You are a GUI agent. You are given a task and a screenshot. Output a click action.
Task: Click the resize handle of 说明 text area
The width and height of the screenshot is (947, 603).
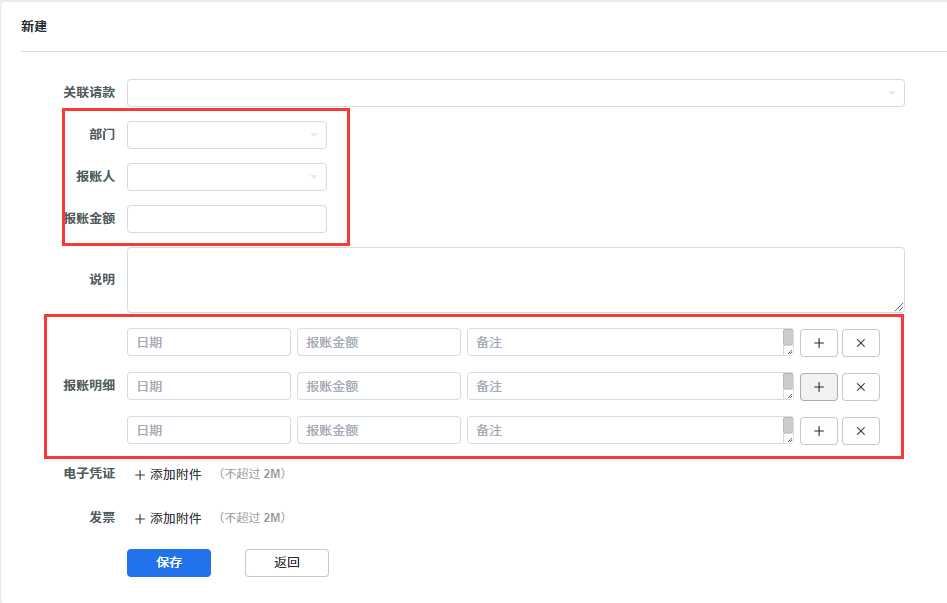[x=899, y=307]
